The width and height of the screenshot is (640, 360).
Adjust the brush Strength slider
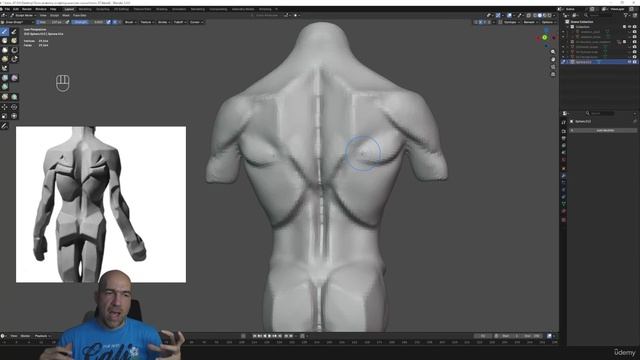click(87, 22)
